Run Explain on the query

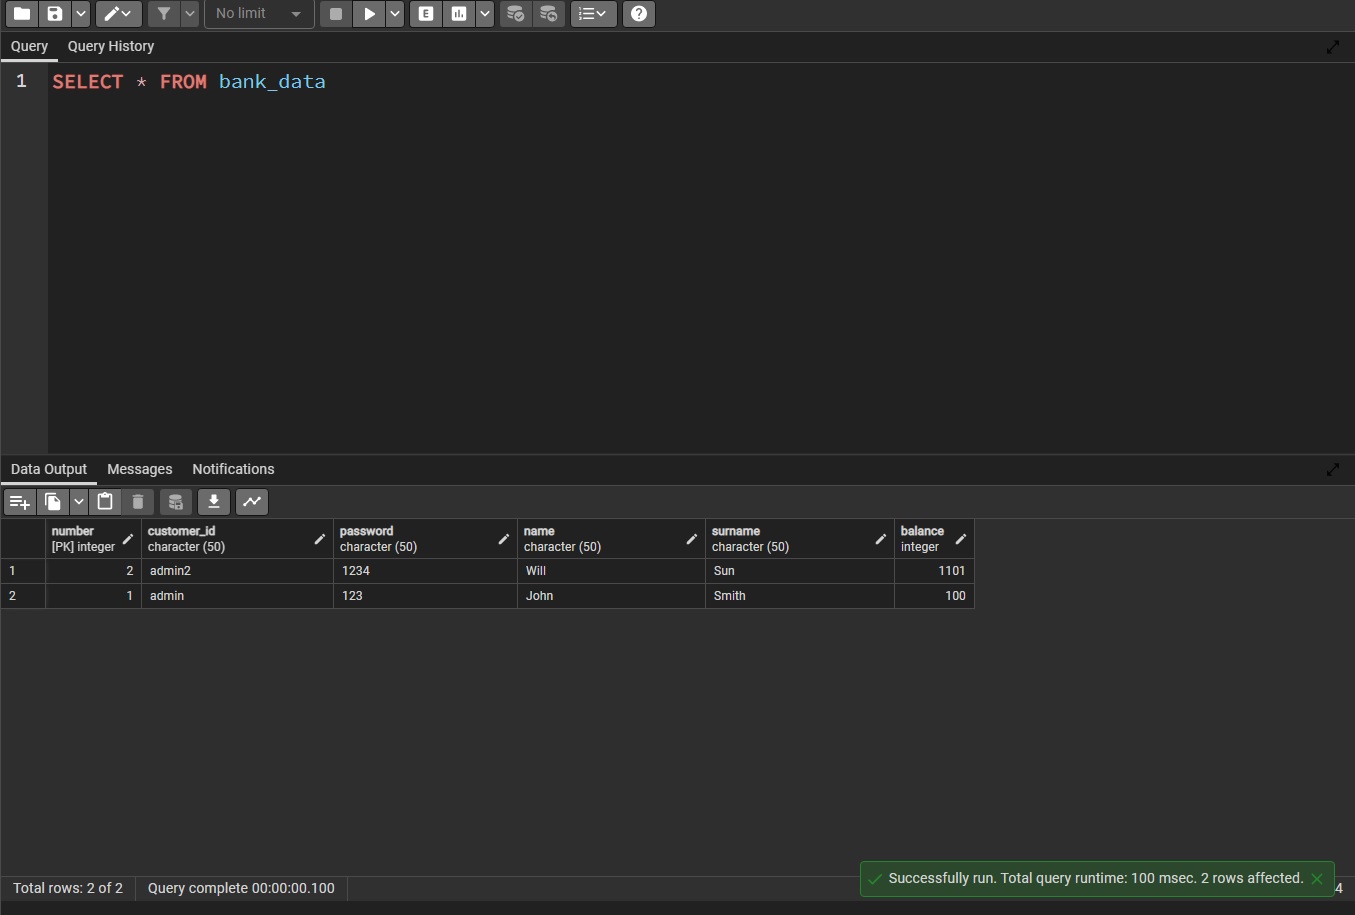click(425, 14)
